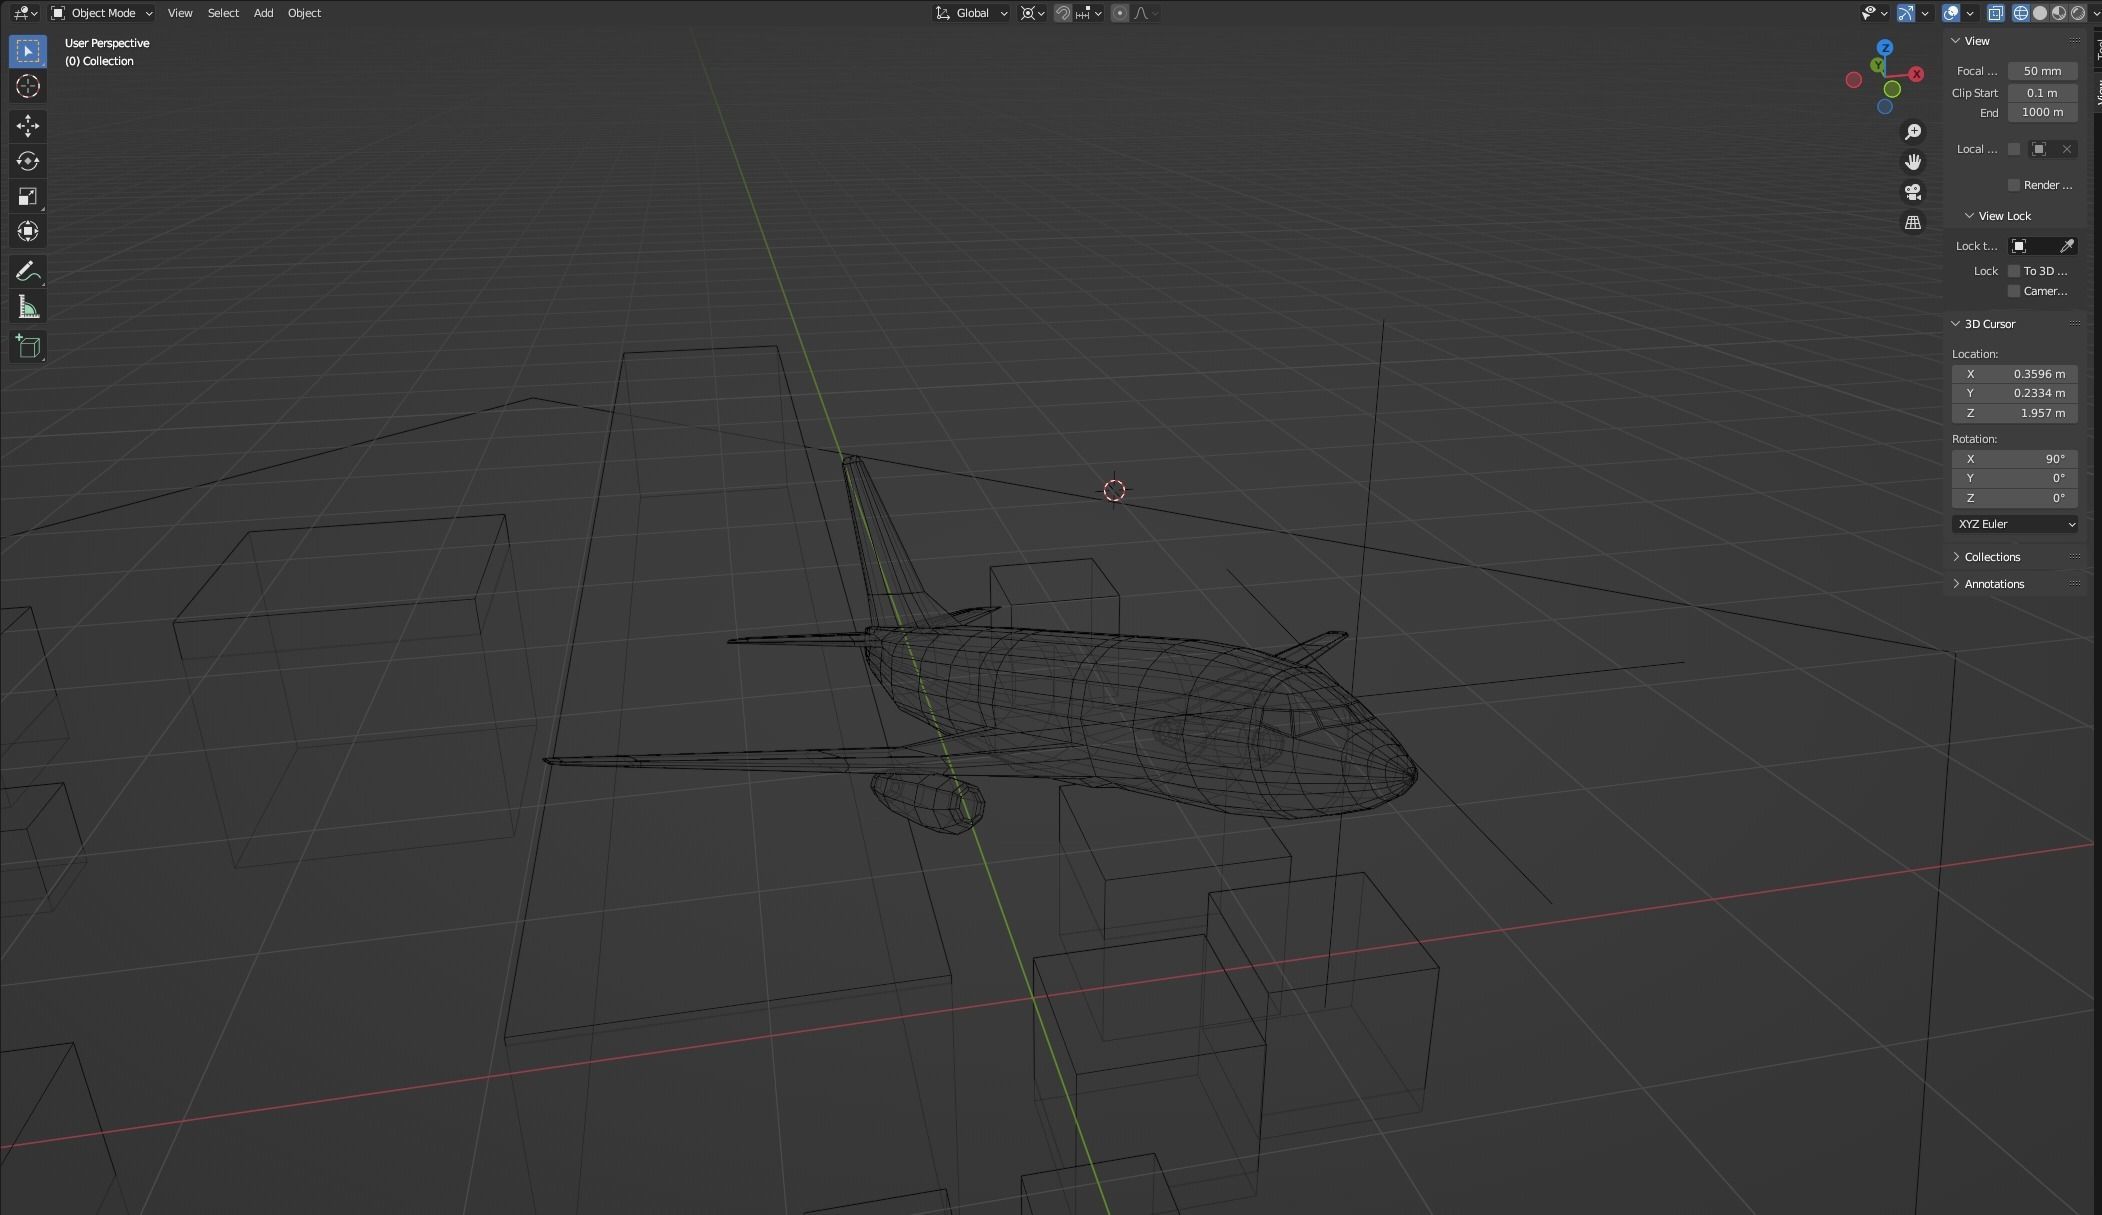Pick the Annotate tool

pyautogui.click(x=28, y=271)
